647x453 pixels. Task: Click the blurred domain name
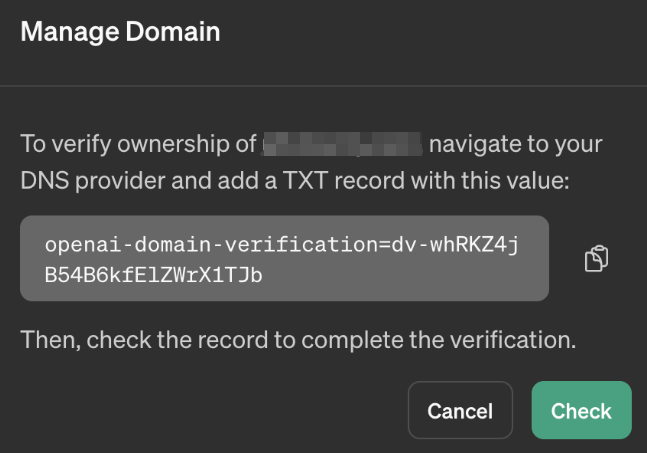342,145
